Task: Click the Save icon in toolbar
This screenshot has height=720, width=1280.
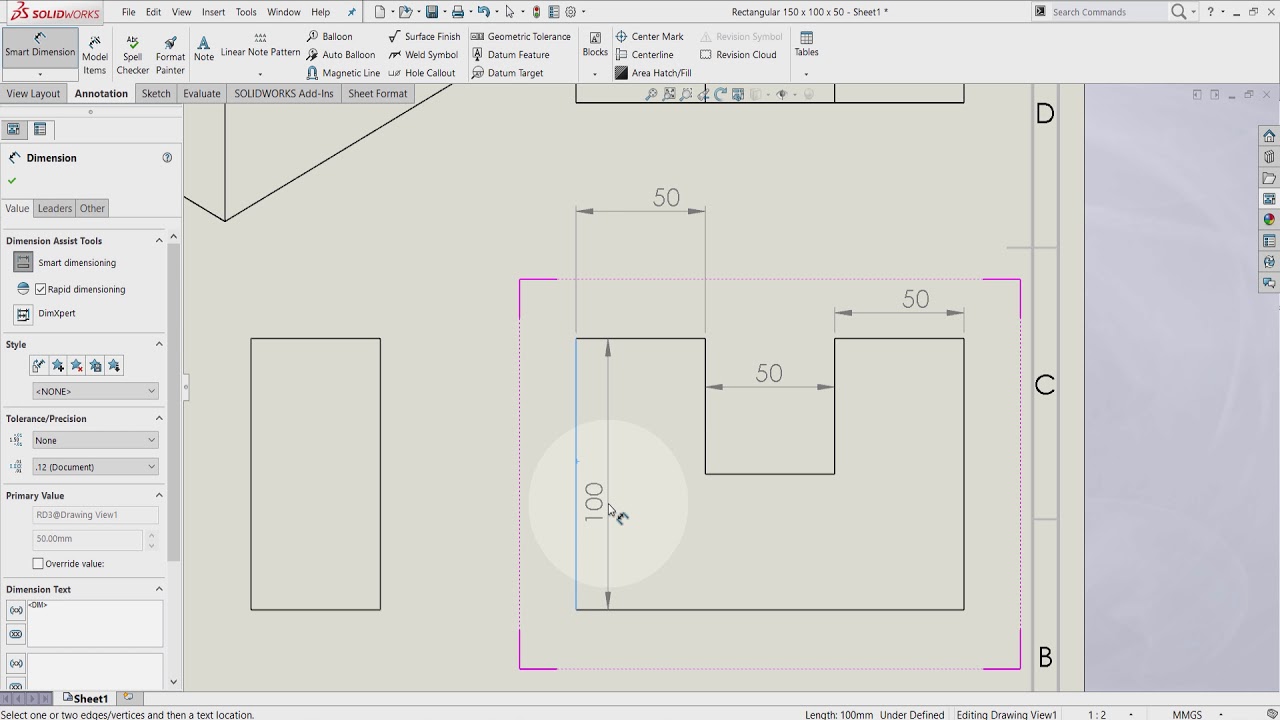Action: pos(431,12)
